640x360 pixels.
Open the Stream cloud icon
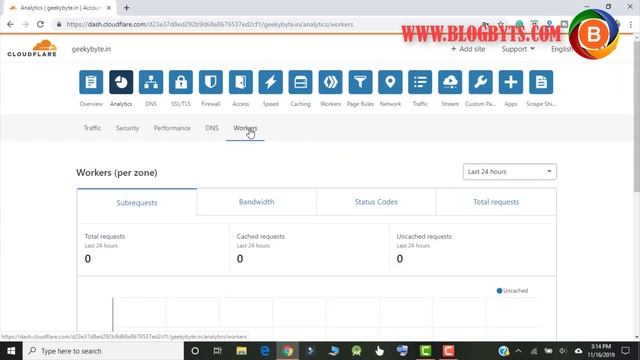450,82
